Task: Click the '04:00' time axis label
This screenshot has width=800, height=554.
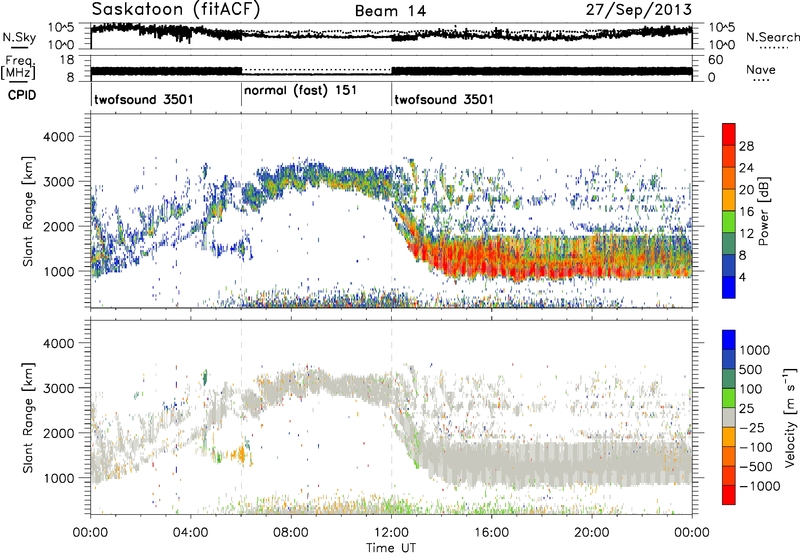Action: pyautogui.click(x=191, y=533)
